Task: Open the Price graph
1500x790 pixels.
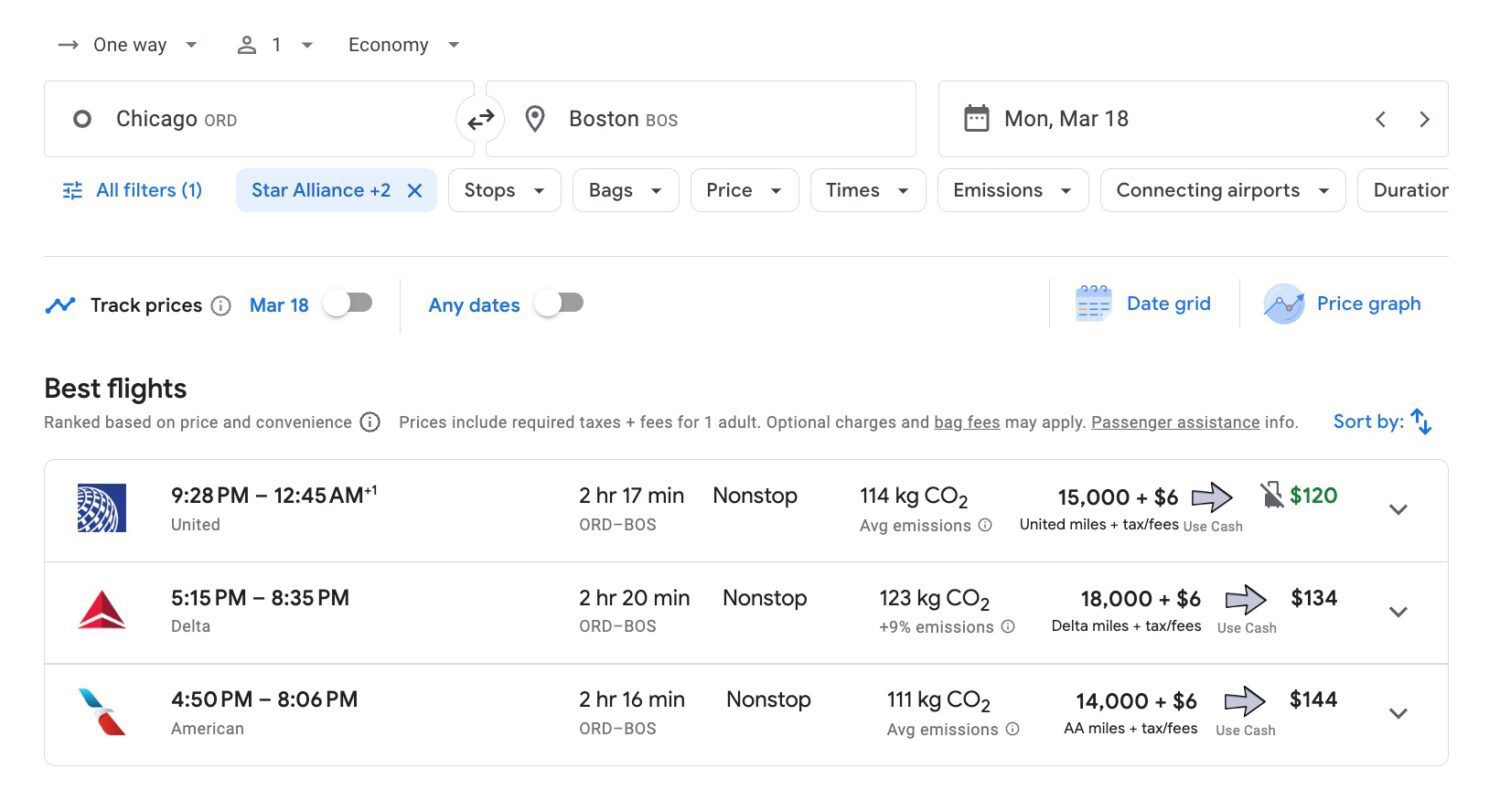Action: (x=1343, y=304)
